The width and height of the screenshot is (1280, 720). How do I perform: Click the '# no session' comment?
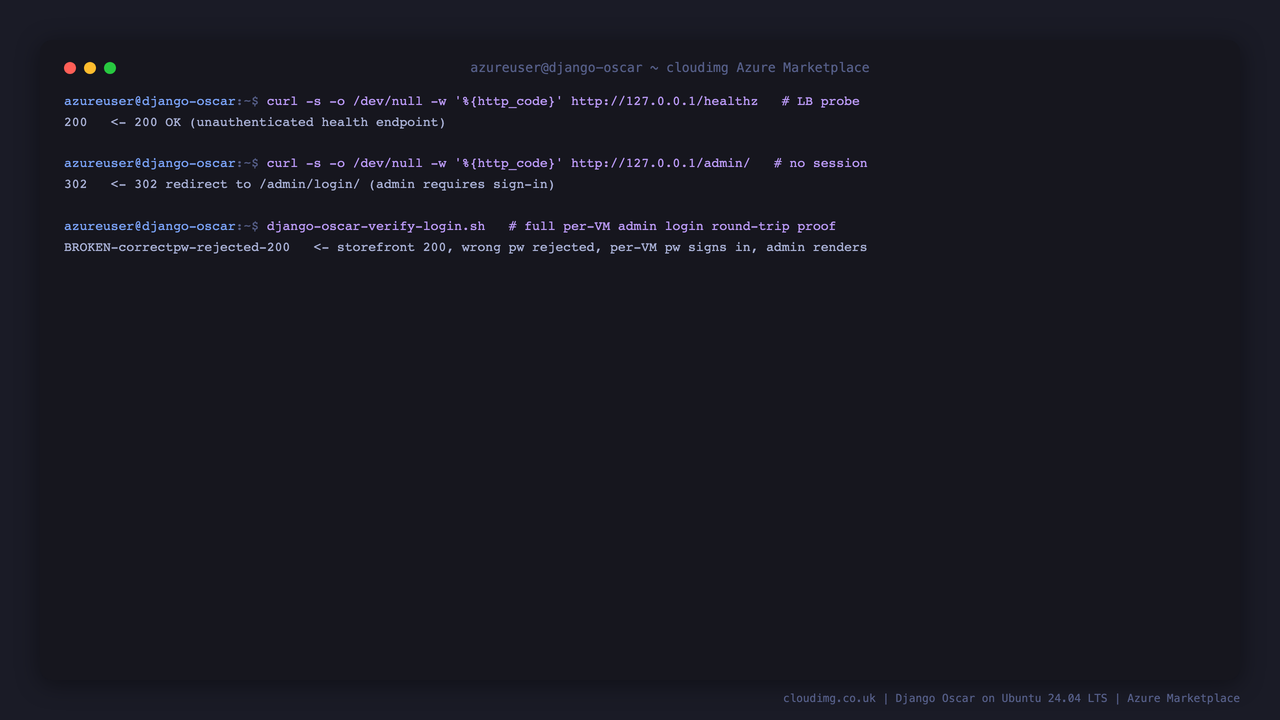(x=820, y=163)
